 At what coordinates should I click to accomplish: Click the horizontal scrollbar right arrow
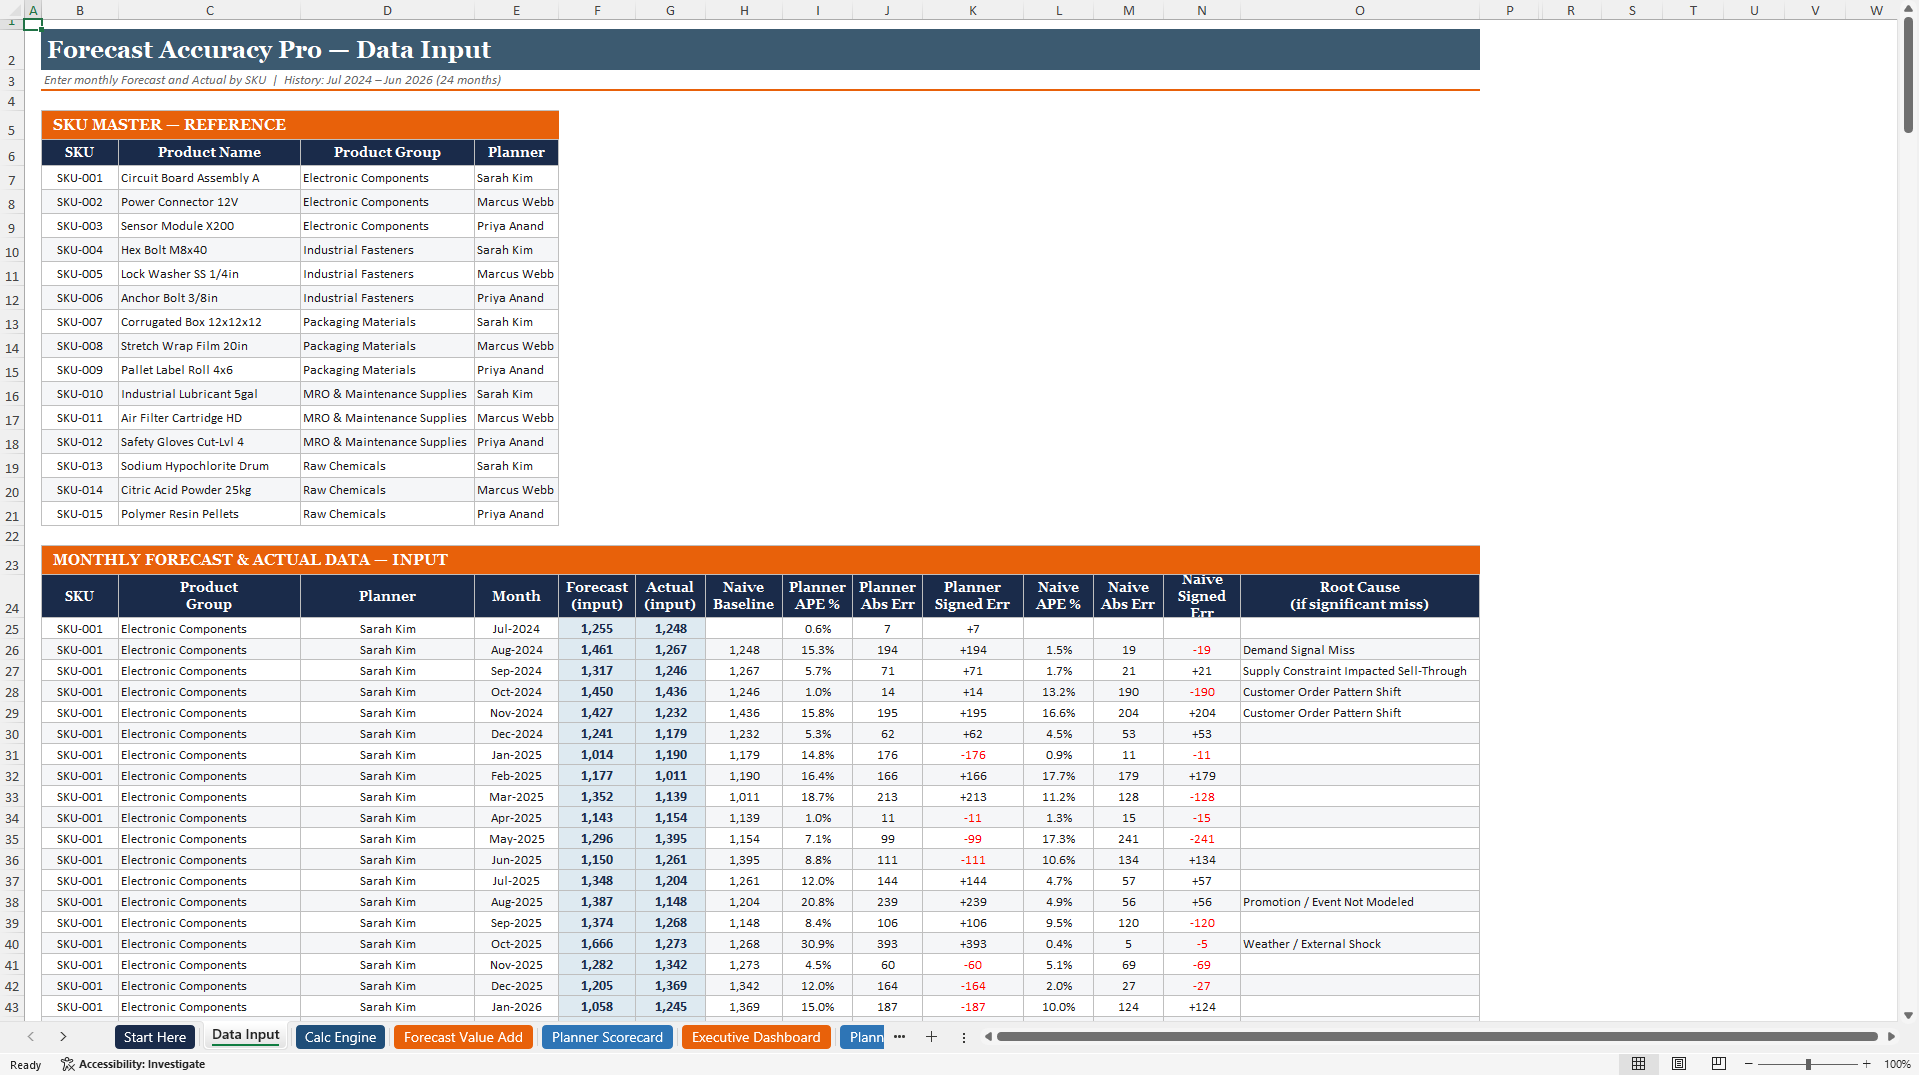(x=1891, y=1037)
